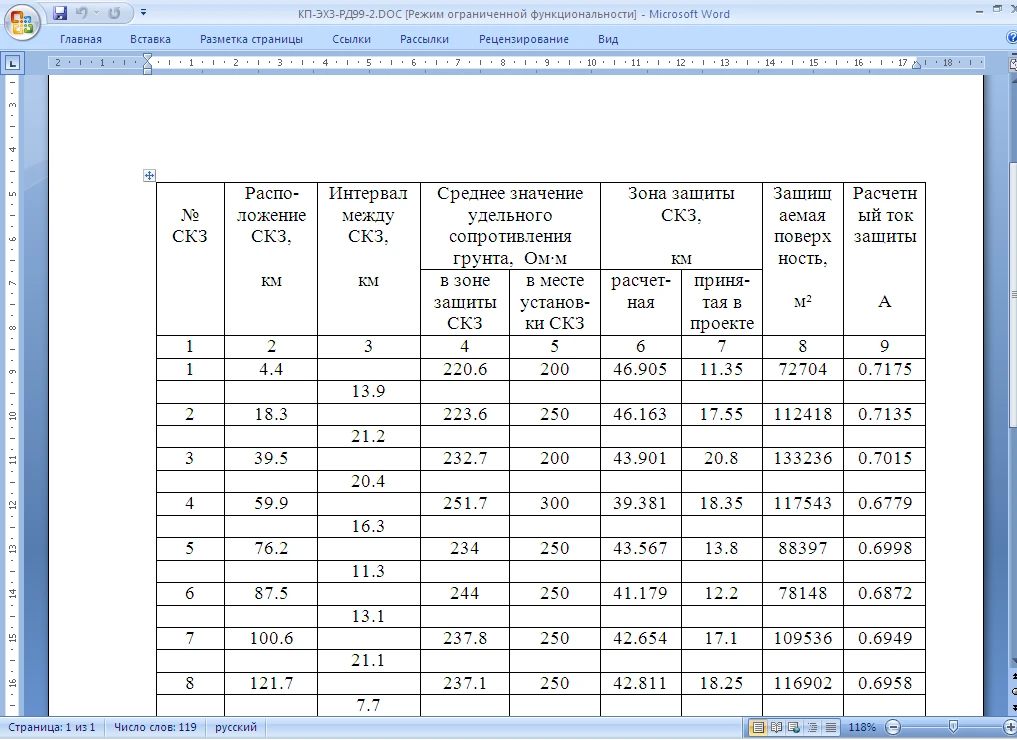Click the Redo icon in Quick Access

click(113, 14)
